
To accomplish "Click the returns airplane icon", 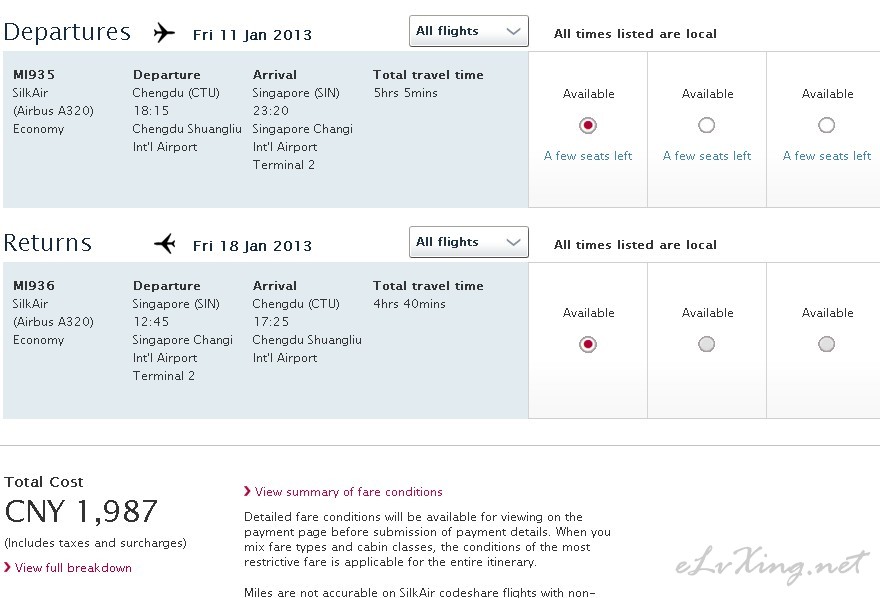I will click(x=165, y=243).
